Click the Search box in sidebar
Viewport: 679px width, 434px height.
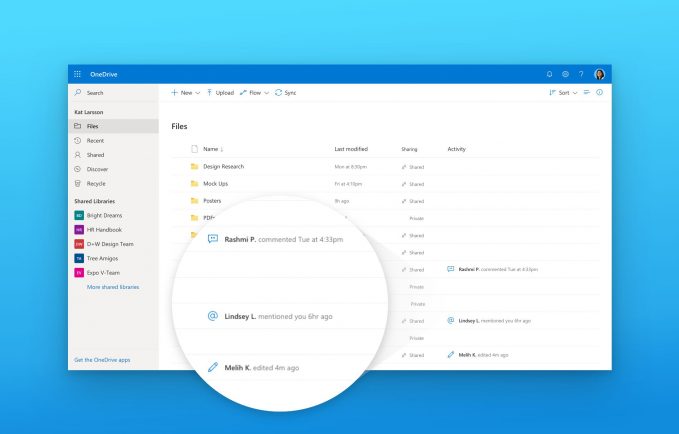pyautogui.click(x=113, y=93)
